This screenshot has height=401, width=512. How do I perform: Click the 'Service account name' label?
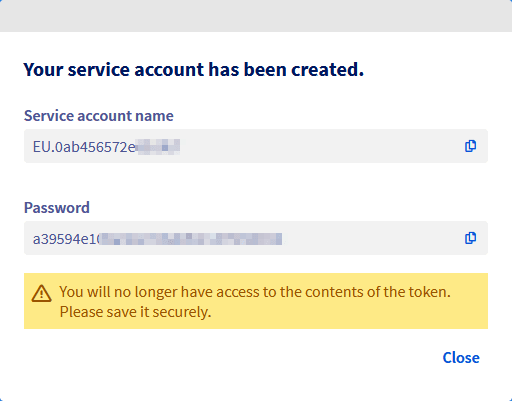tap(99, 116)
